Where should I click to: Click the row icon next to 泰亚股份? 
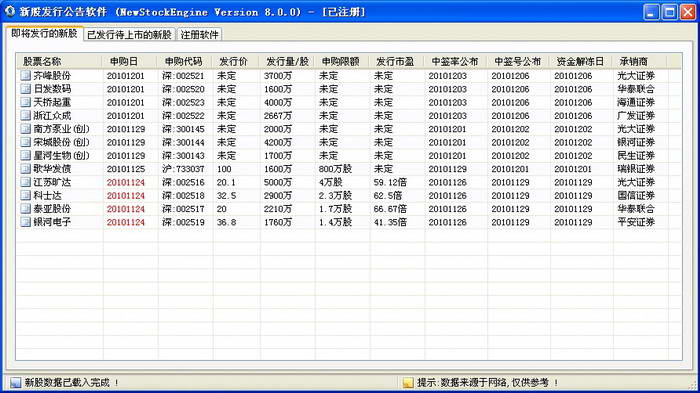25,209
